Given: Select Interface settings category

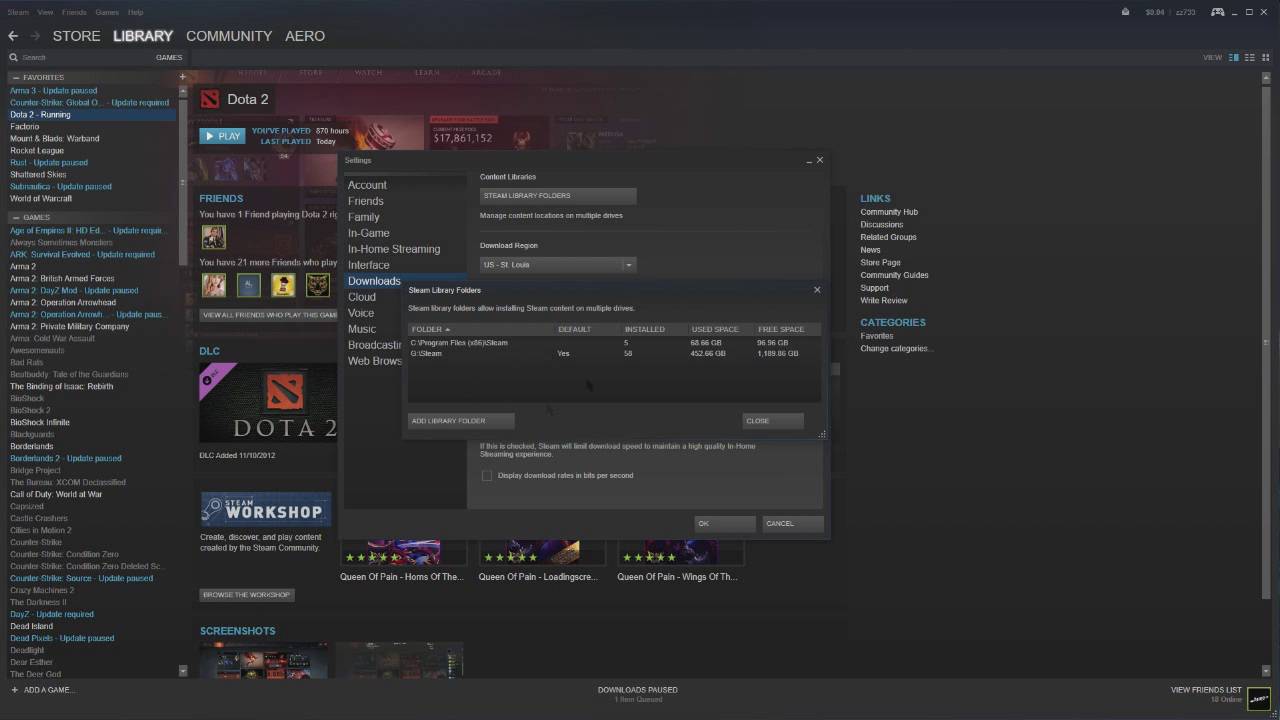Looking at the screenshot, I should click(369, 265).
